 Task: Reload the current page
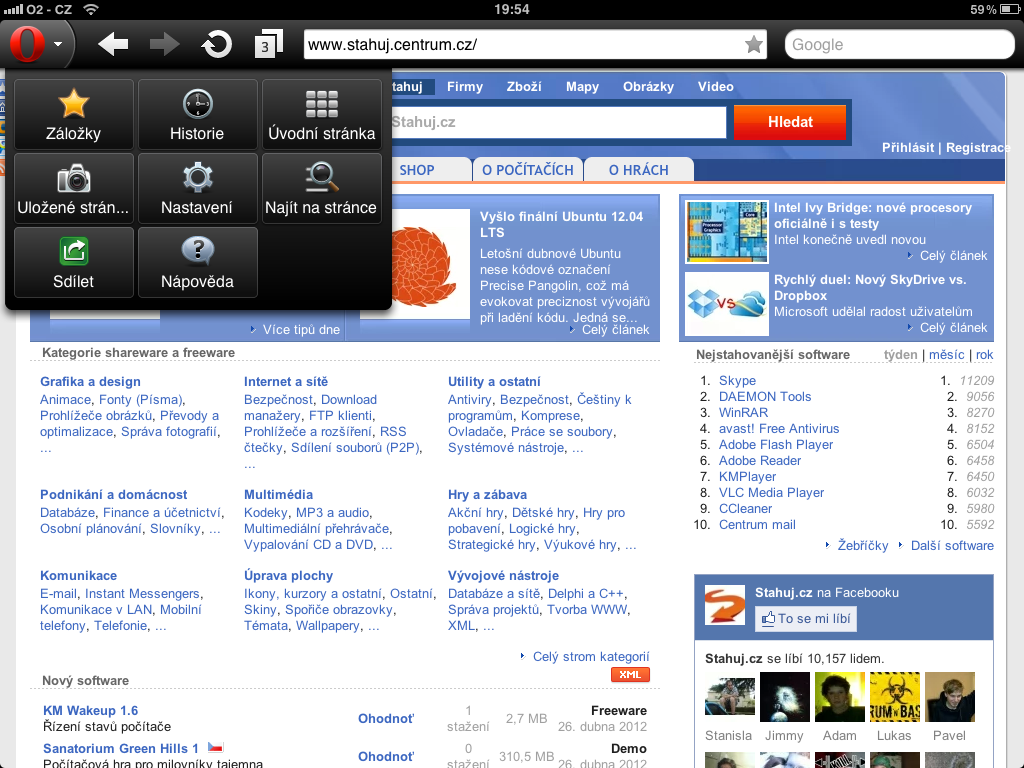(216, 44)
